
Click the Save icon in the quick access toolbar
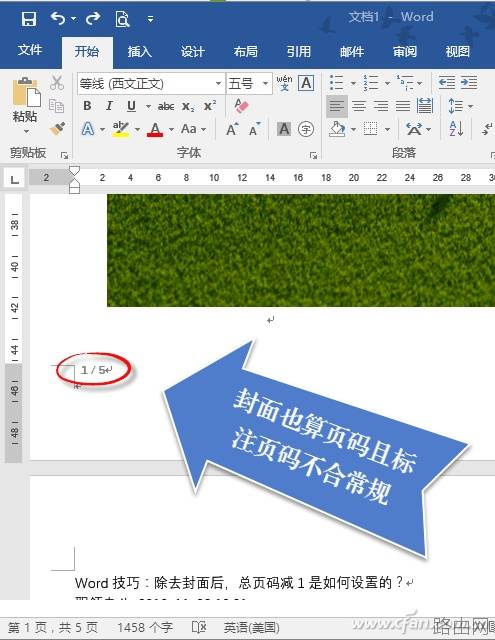pos(29,19)
